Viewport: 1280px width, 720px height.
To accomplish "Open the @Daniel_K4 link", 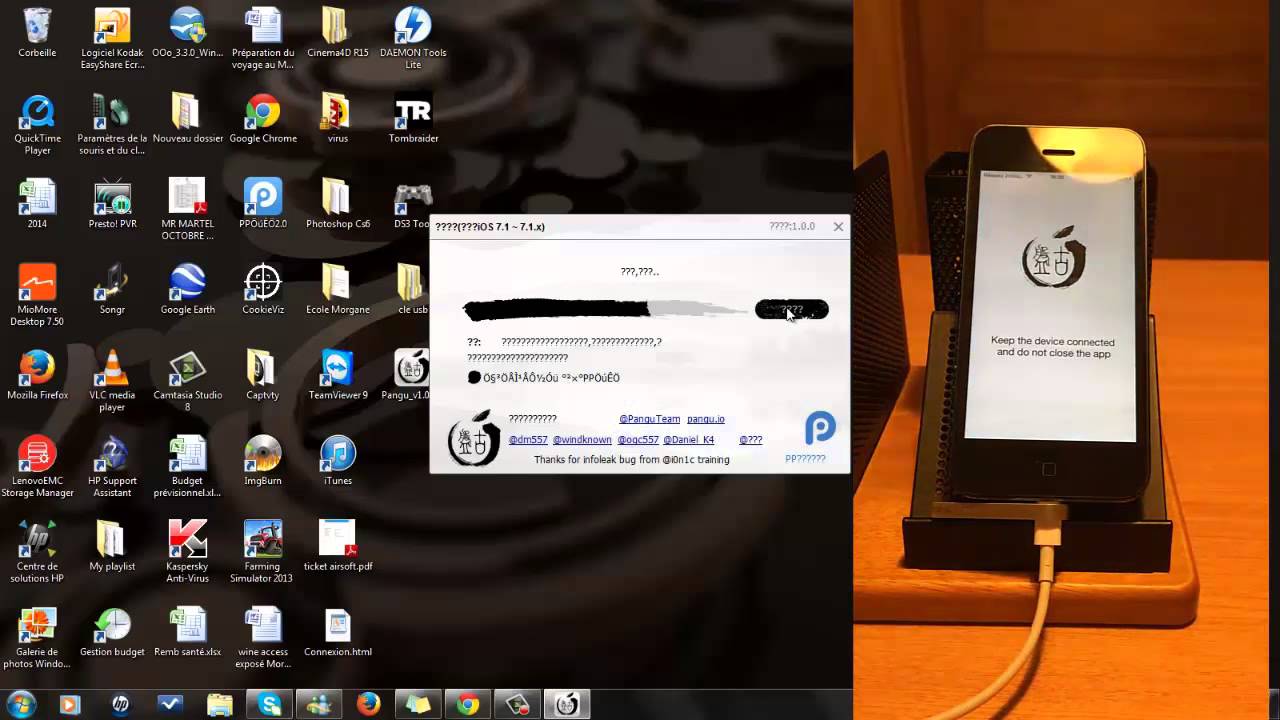I will [688, 440].
